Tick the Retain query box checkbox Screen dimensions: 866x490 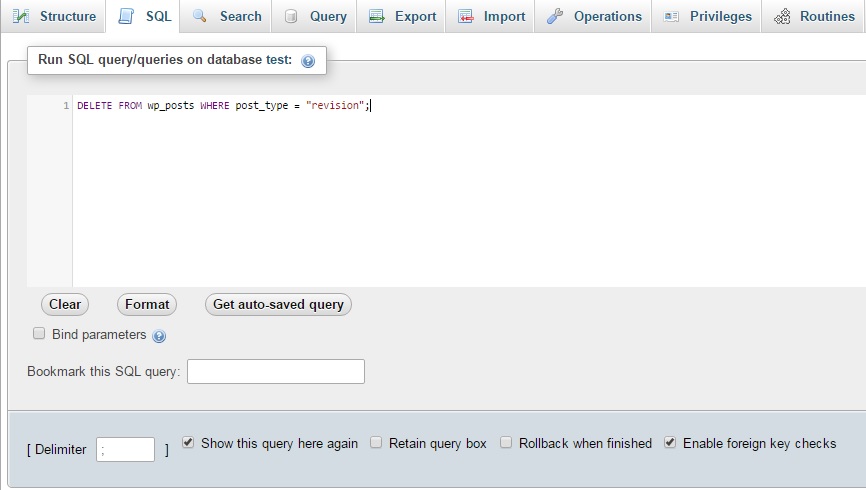pos(376,442)
